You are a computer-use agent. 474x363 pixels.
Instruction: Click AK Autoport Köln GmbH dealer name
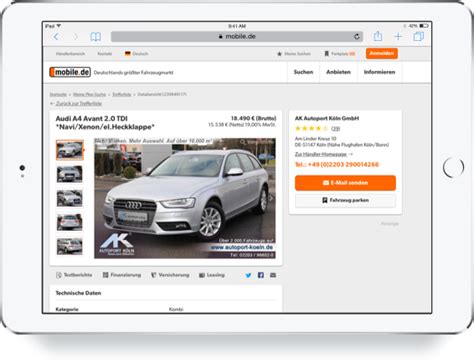pyautogui.click(x=327, y=118)
